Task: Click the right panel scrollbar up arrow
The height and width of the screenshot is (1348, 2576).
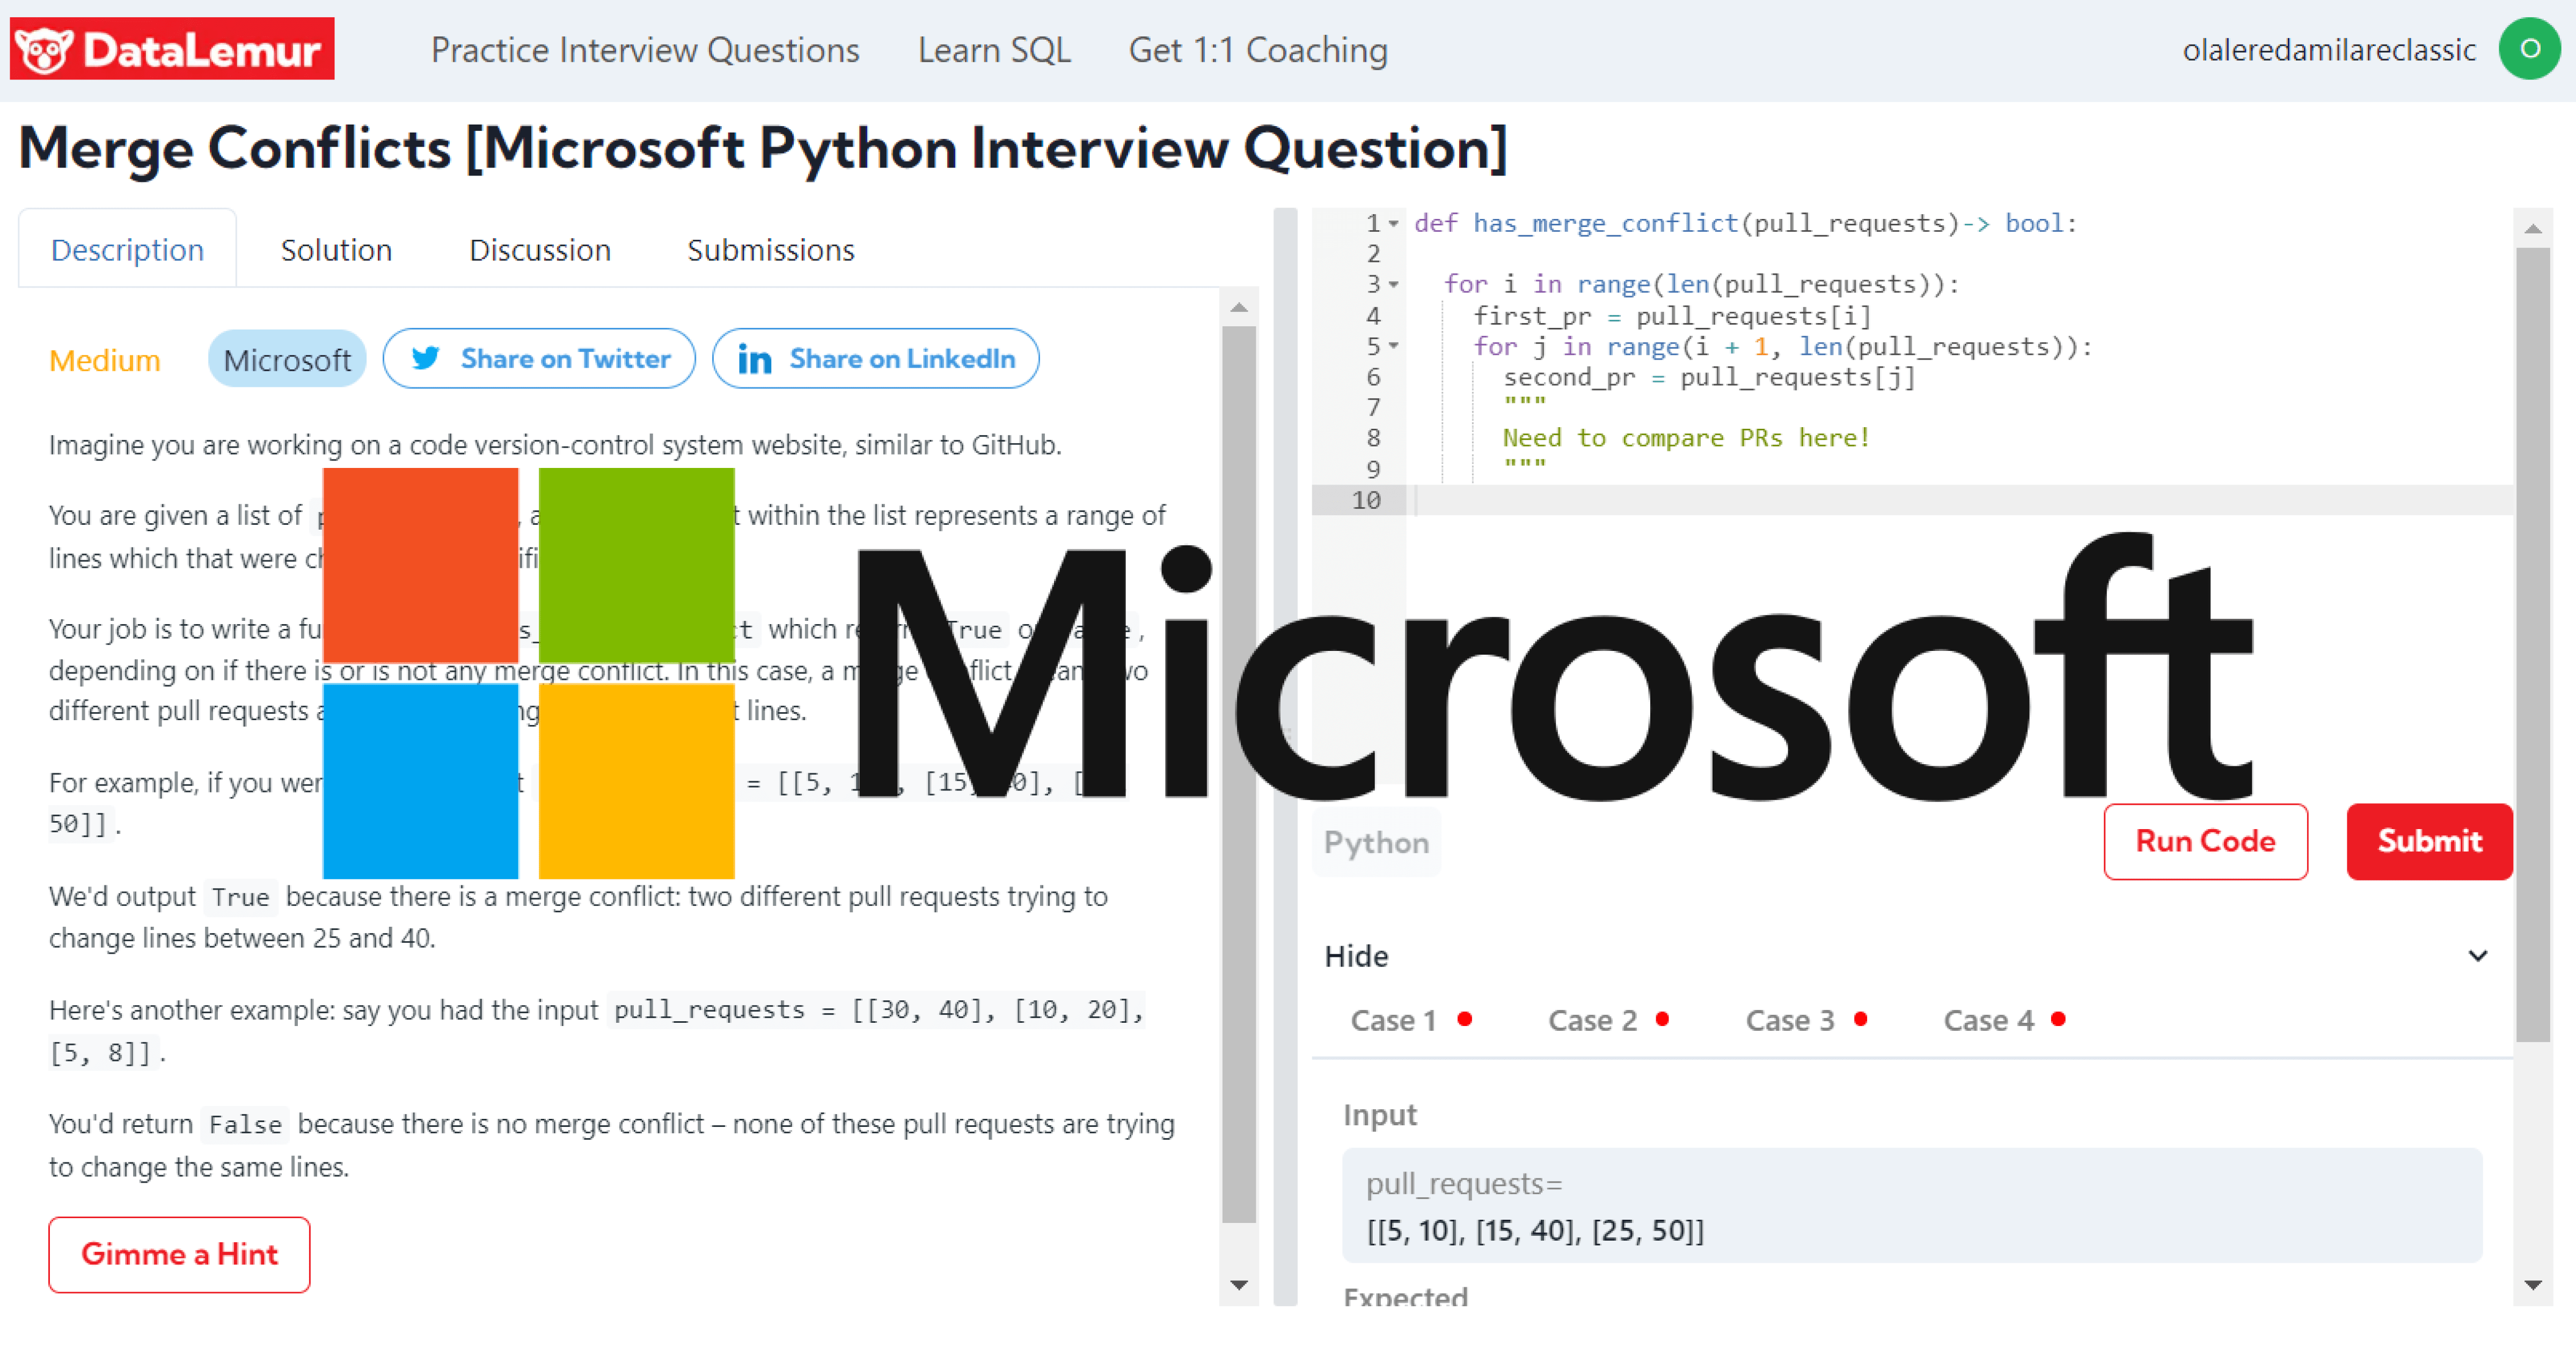Action: [x=2533, y=229]
